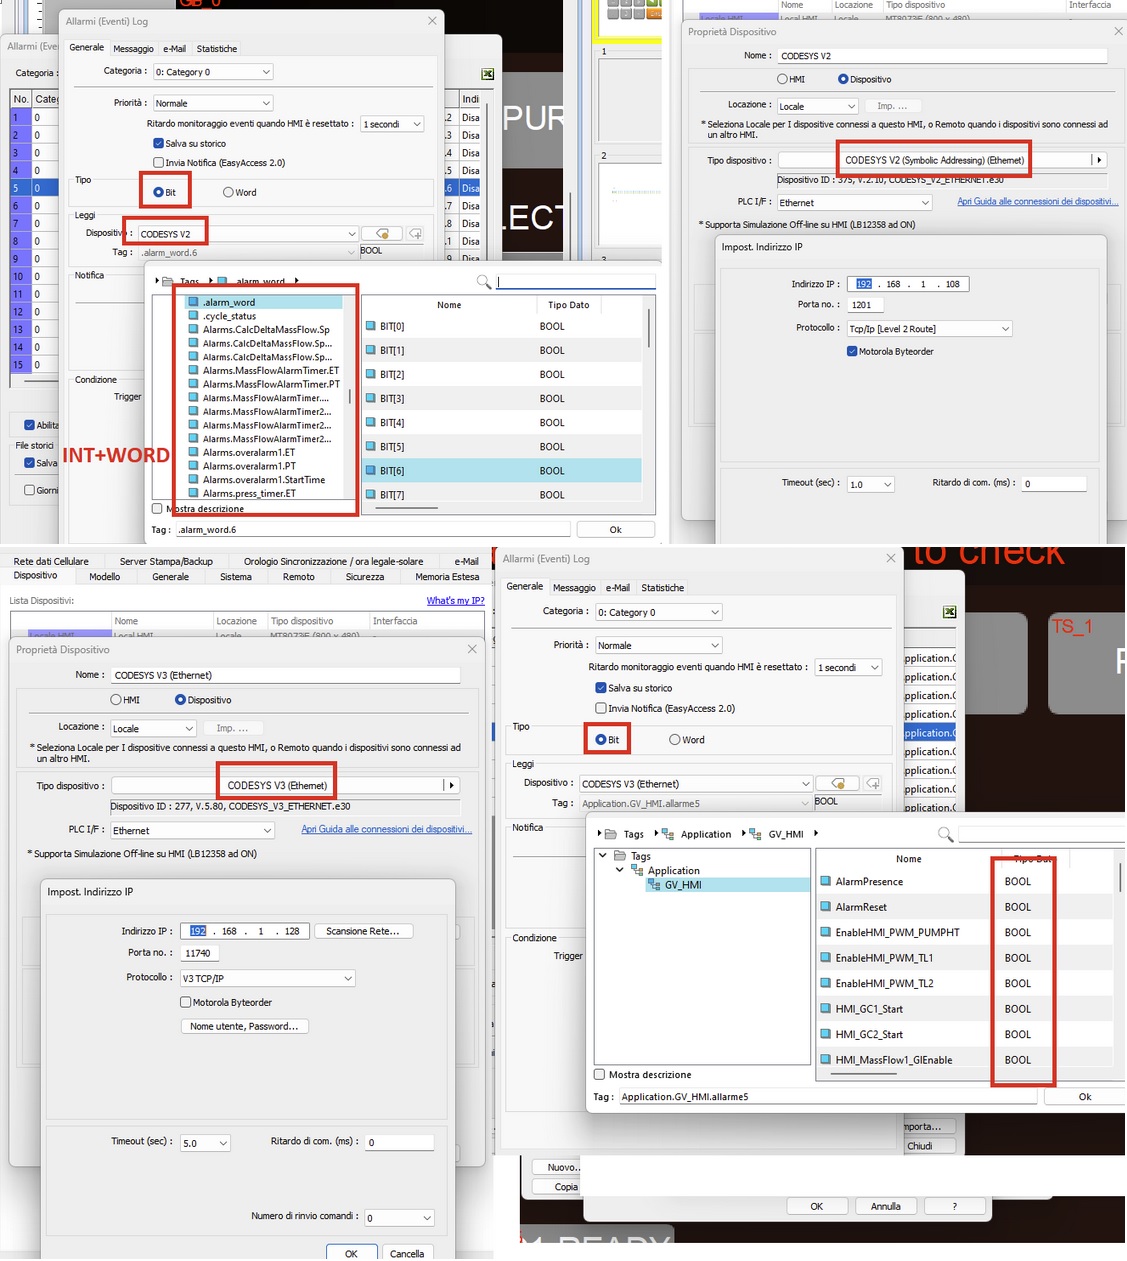Click the Nome field containing CODESYS V3 (Ethernet)
This screenshot has width=1127, height=1261.
[285, 675]
